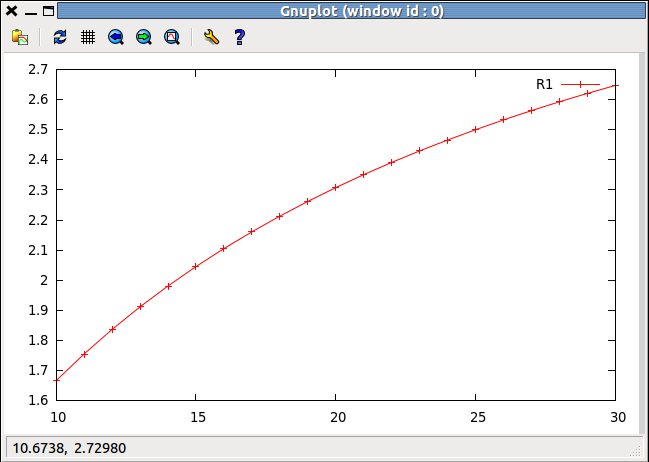
Task: Close the Gnuplot window
Action: click(12, 10)
